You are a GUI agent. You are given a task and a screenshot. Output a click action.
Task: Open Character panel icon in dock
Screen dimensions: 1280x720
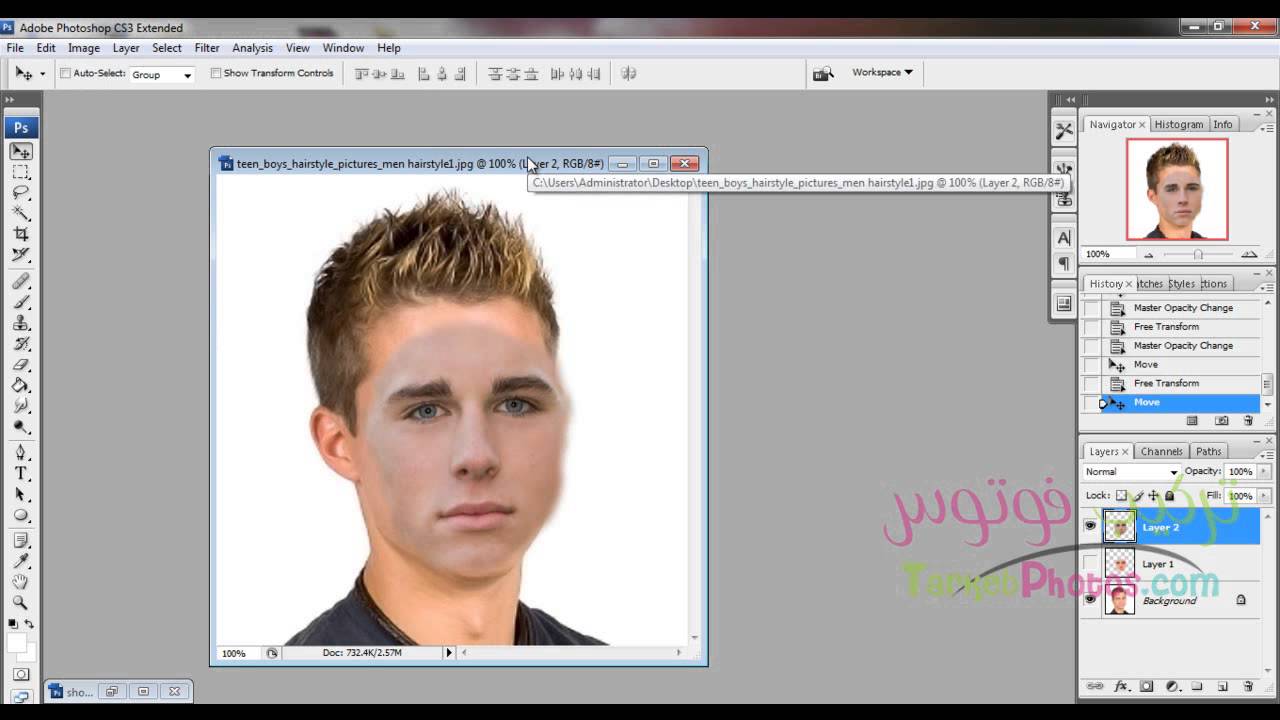pos(1064,238)
